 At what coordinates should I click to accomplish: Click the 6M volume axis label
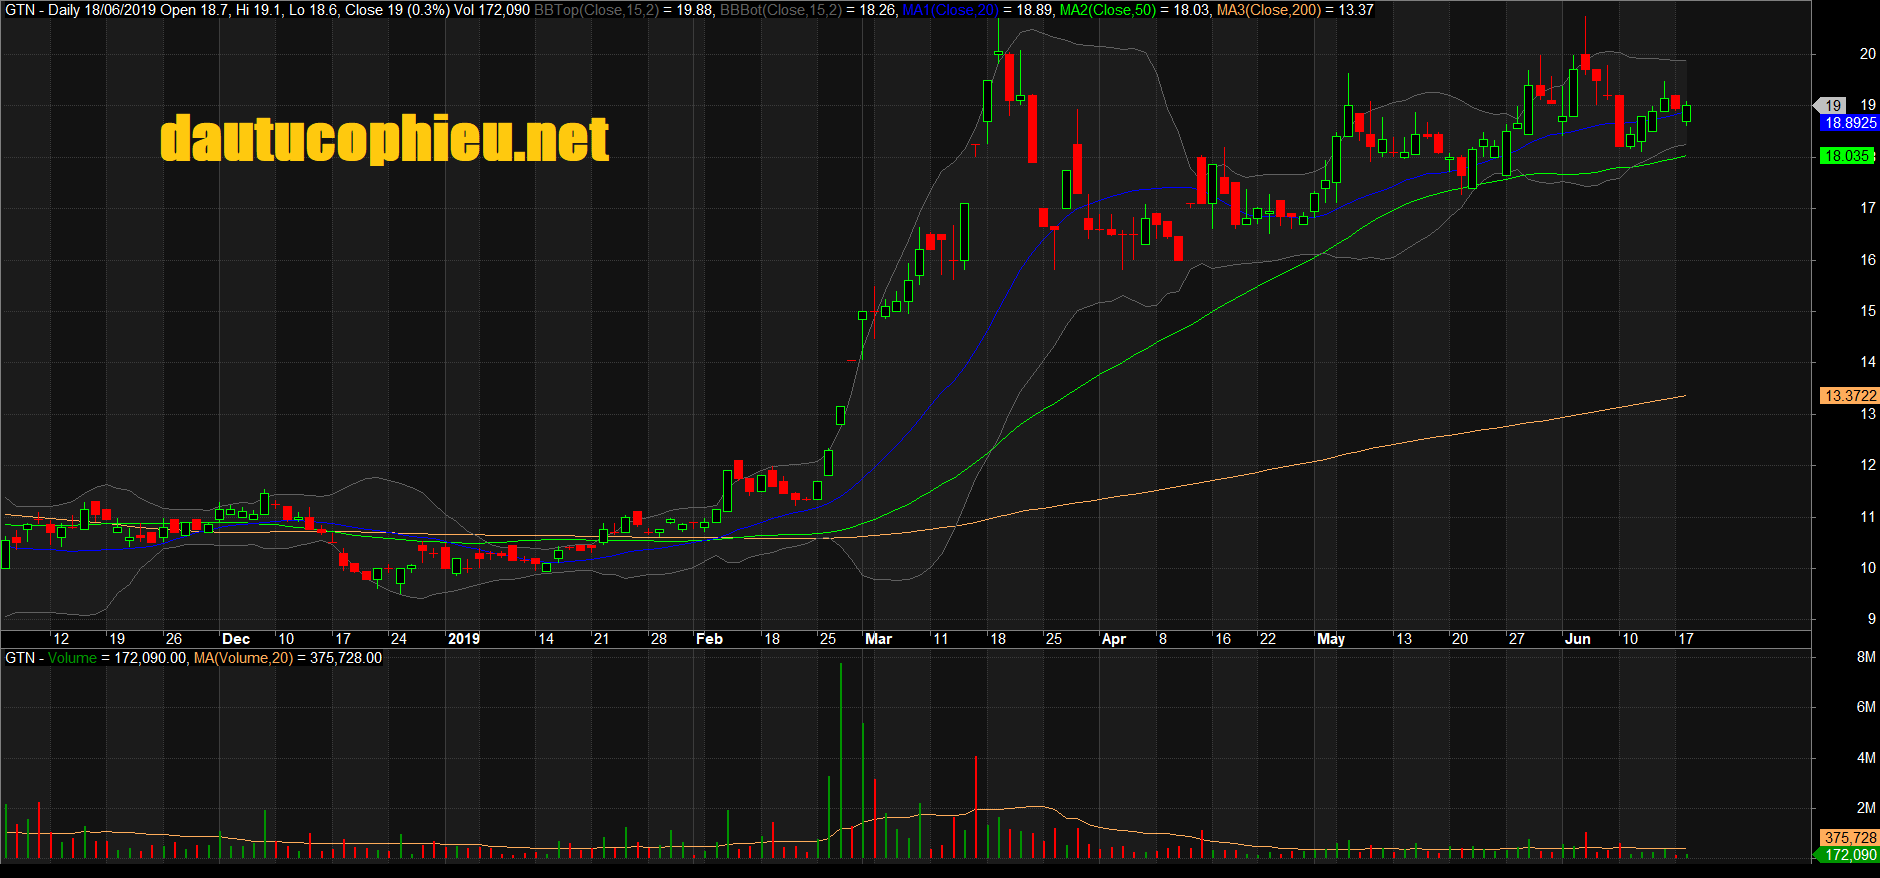1866,707
